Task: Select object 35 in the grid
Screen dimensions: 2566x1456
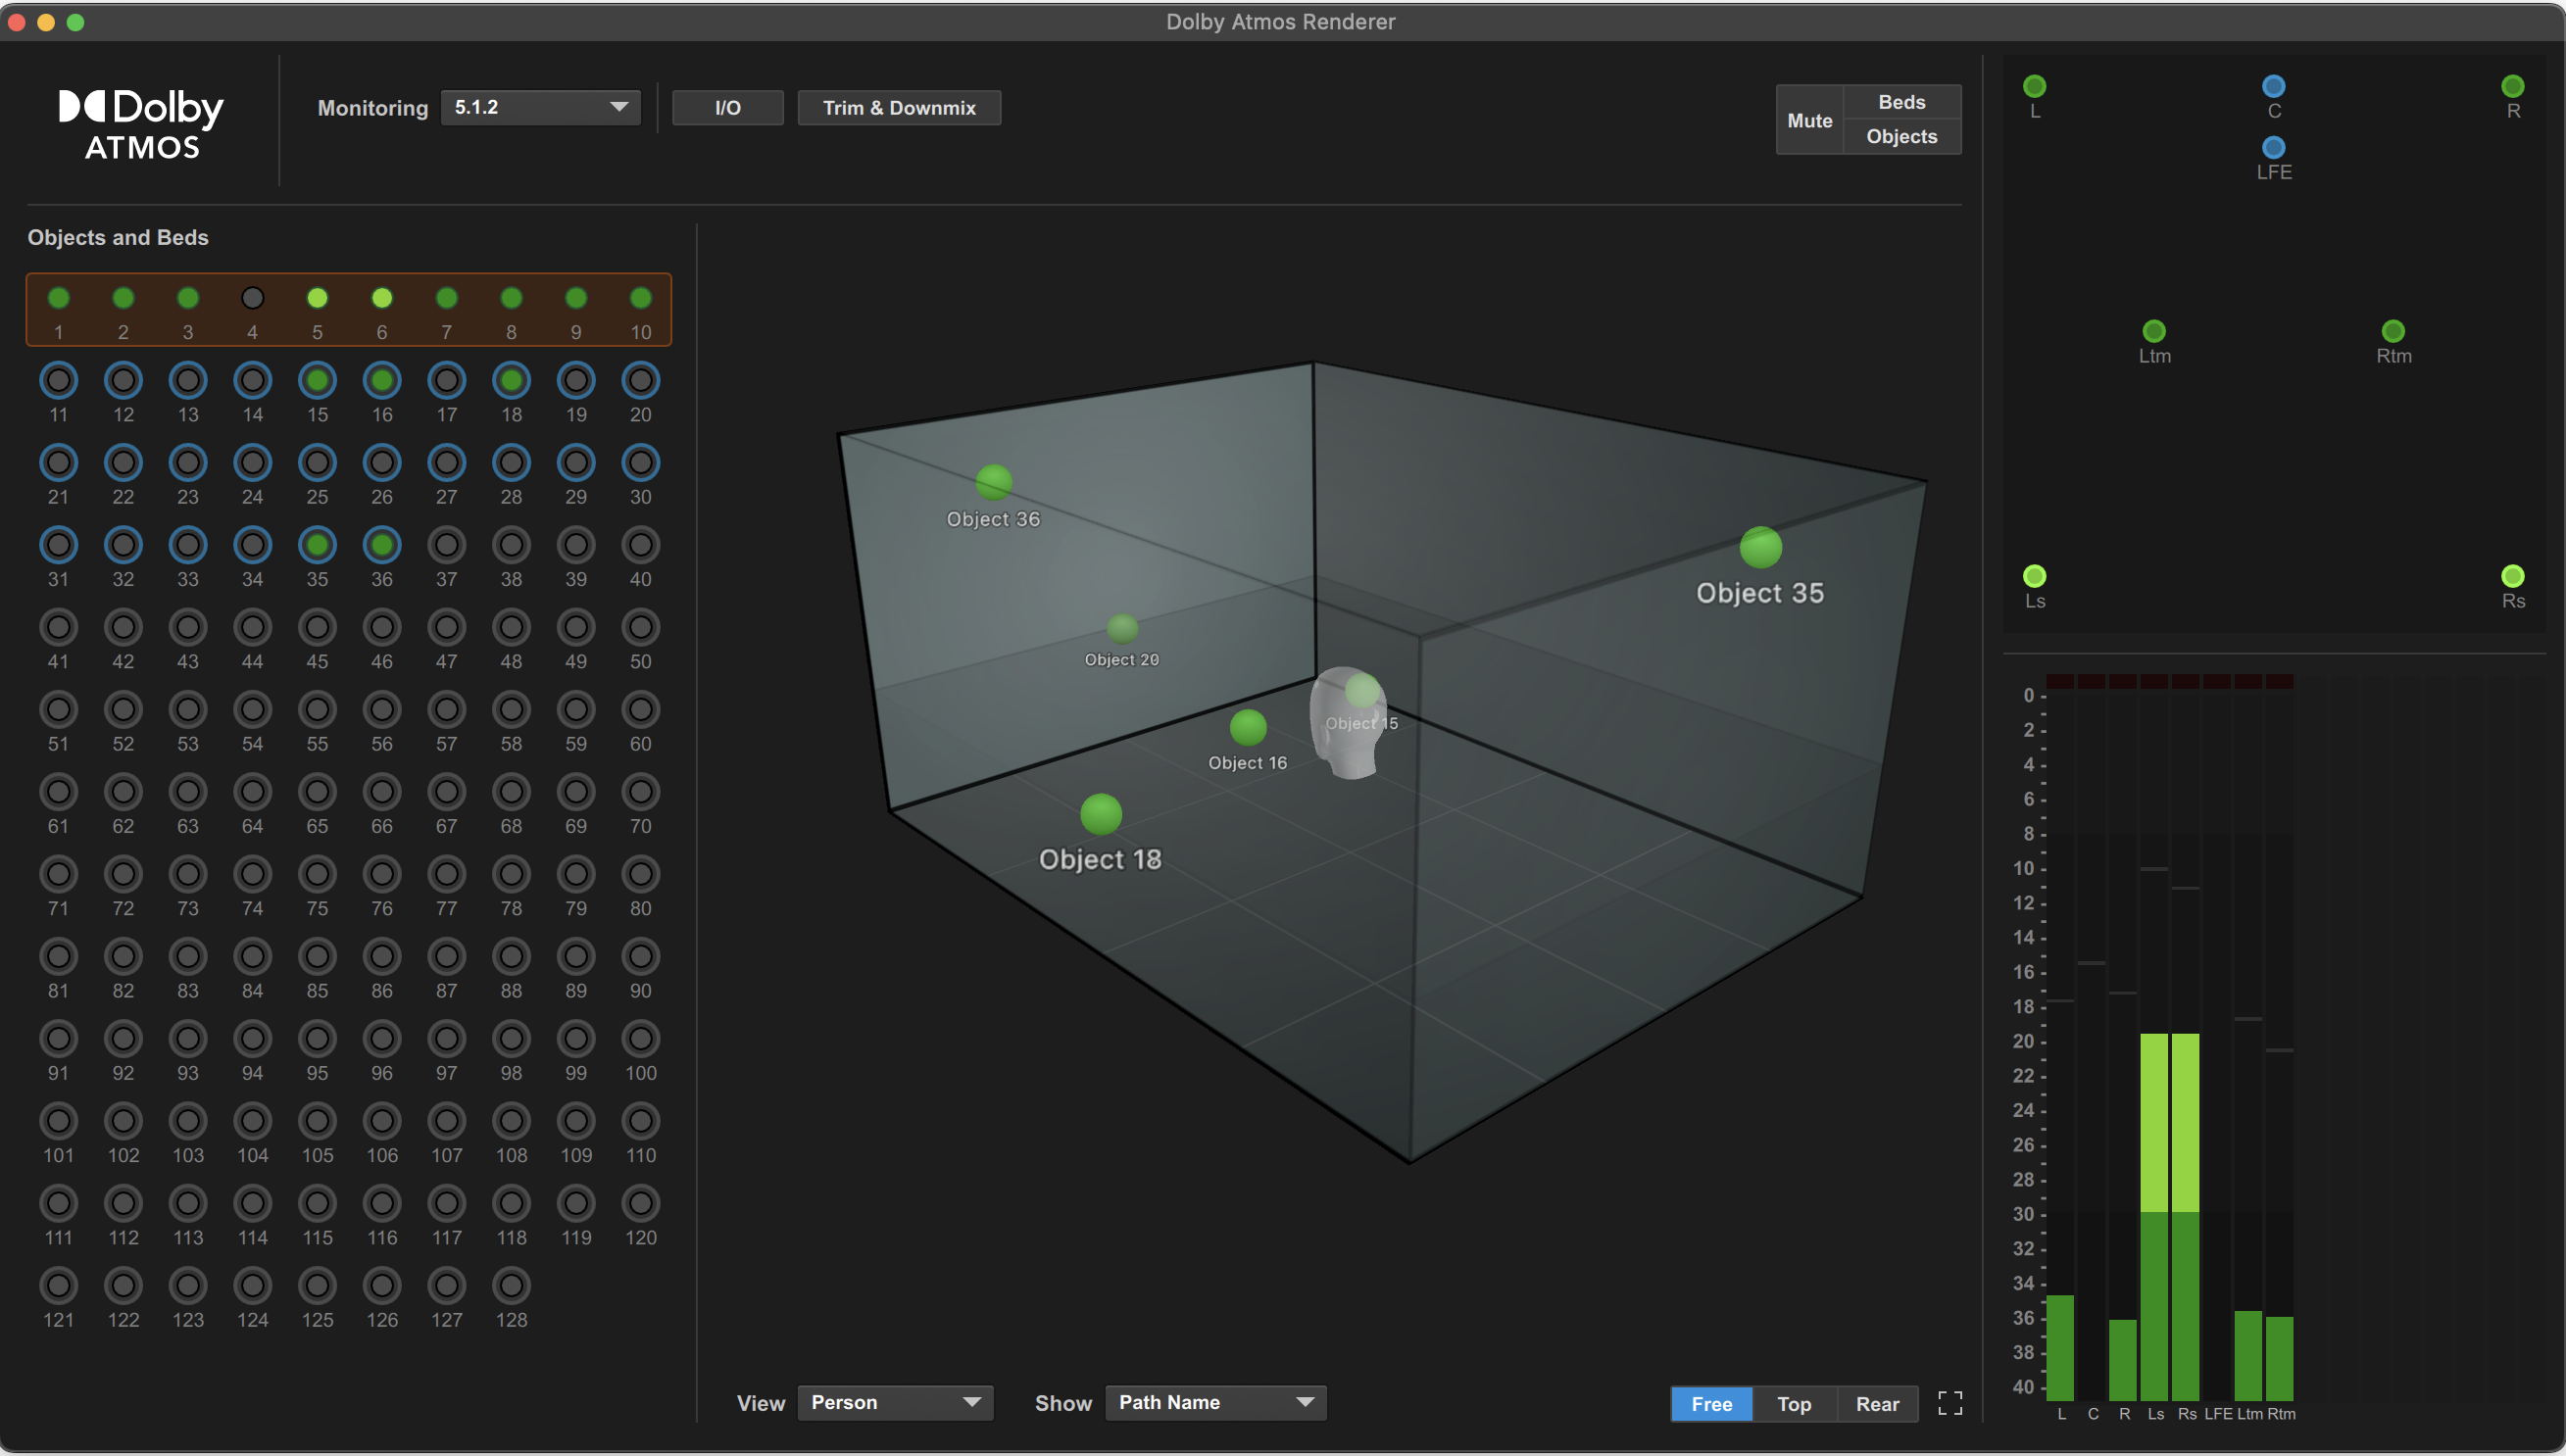Action: click(x=317, y=545)
